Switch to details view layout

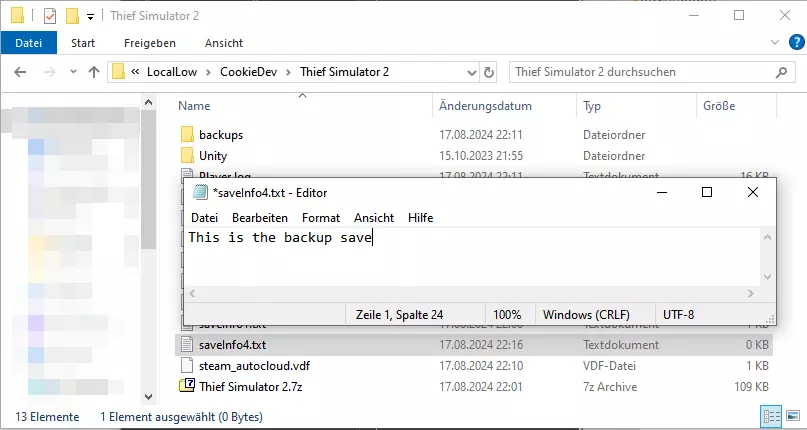(x=769, y=415)
